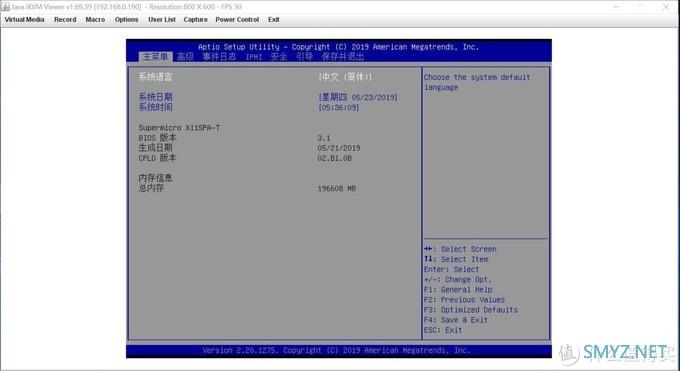Image resolution: width=680 pixels, height=371 pixels.
Task: Click the system time value 05:36:09
Action: point(339,108)
